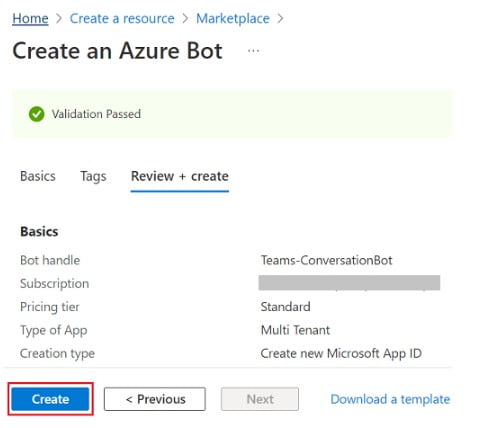Click the Pricing tier label

50,307
